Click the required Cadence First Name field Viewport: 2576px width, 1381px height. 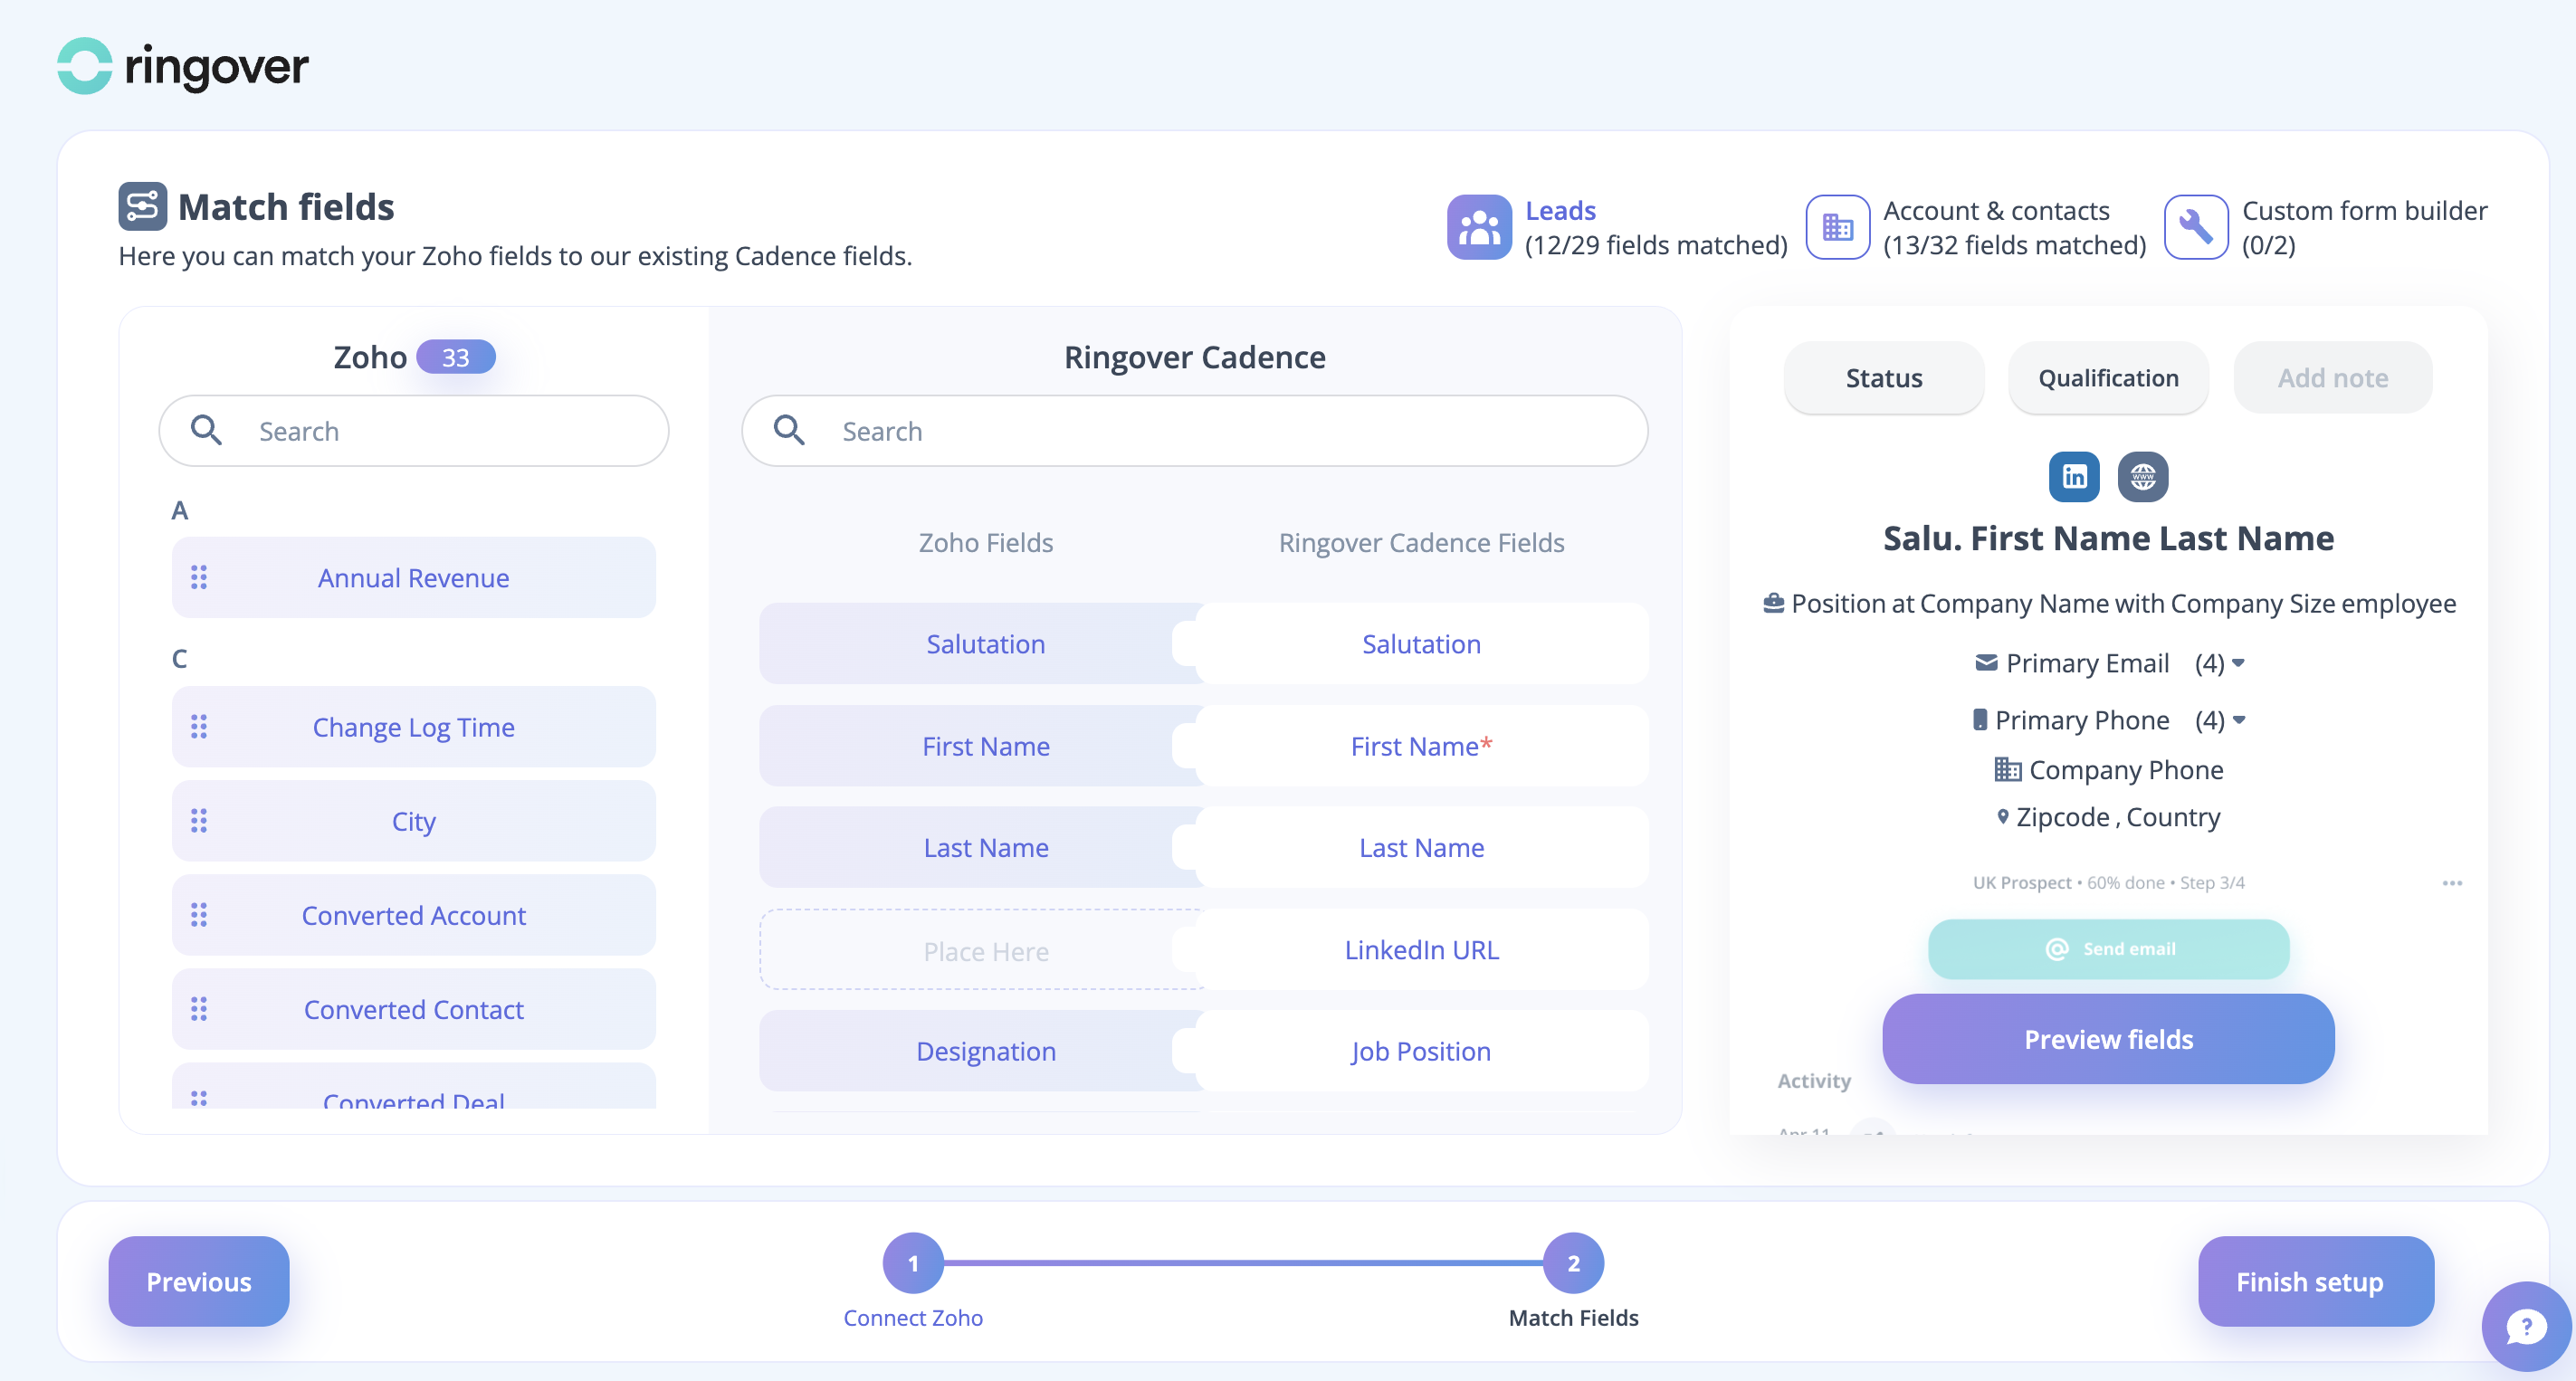[x=1421, y=745]
